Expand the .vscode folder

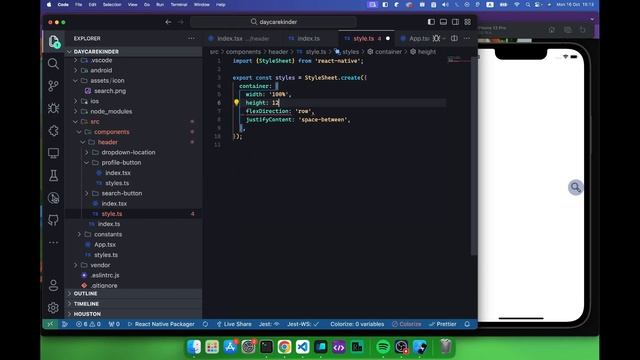[x=133, y=60]
